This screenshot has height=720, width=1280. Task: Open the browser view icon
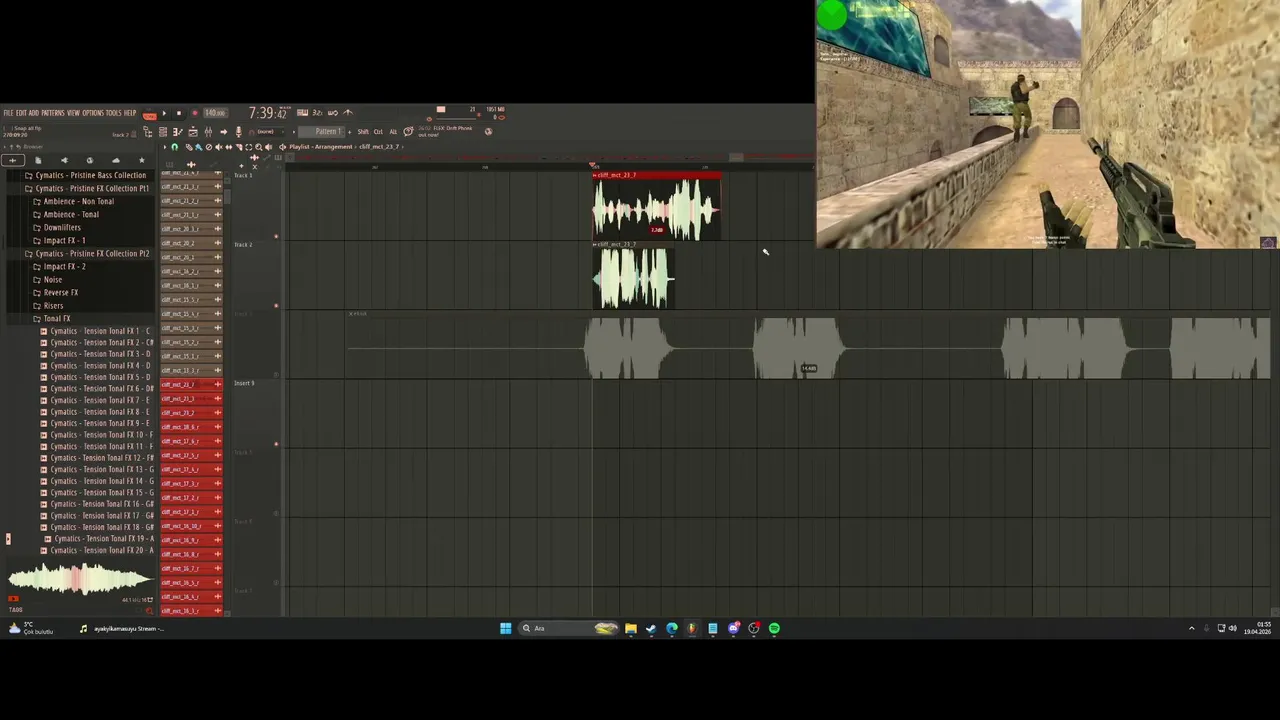pyautogui.click(x=148, y=131)
